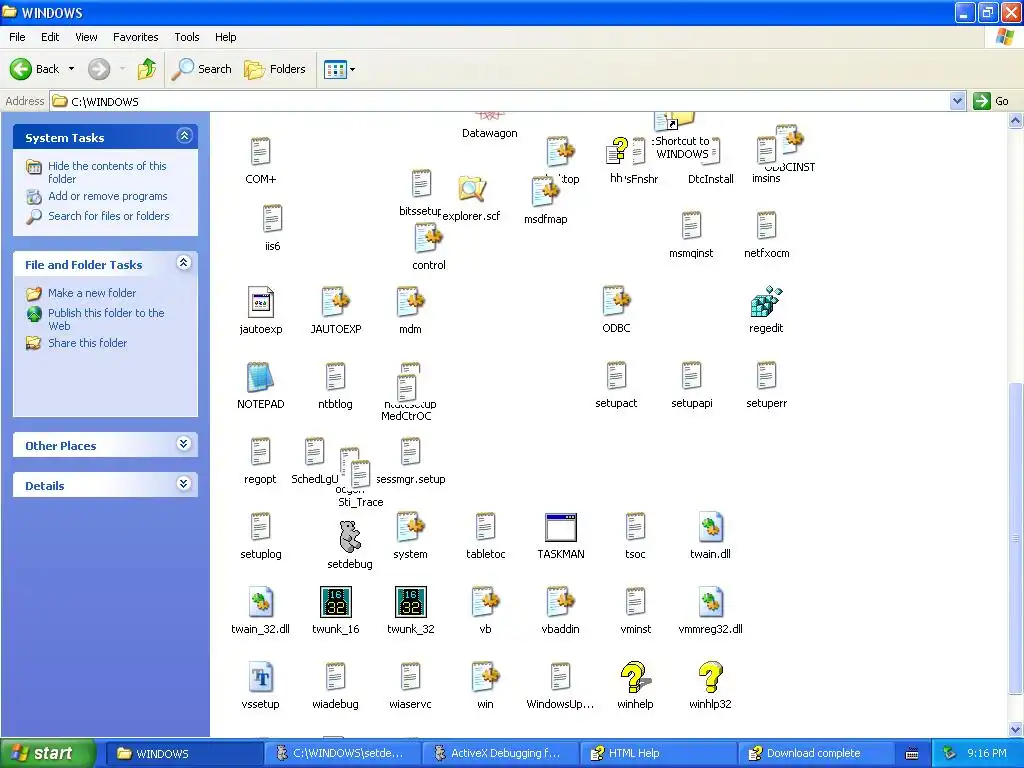Open the Favorites menu
This screenshot has width=1024, height=768.
[x=135, y=37]
